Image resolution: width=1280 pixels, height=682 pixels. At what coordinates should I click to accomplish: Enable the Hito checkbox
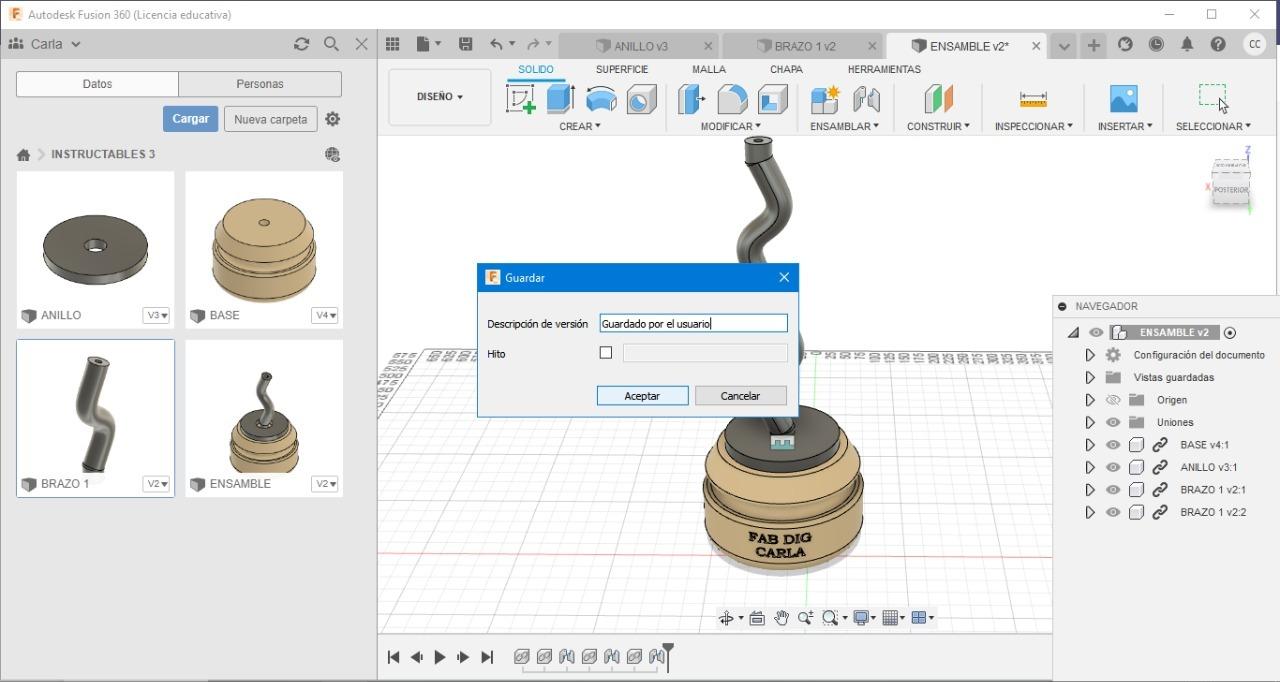click(605, 353)
